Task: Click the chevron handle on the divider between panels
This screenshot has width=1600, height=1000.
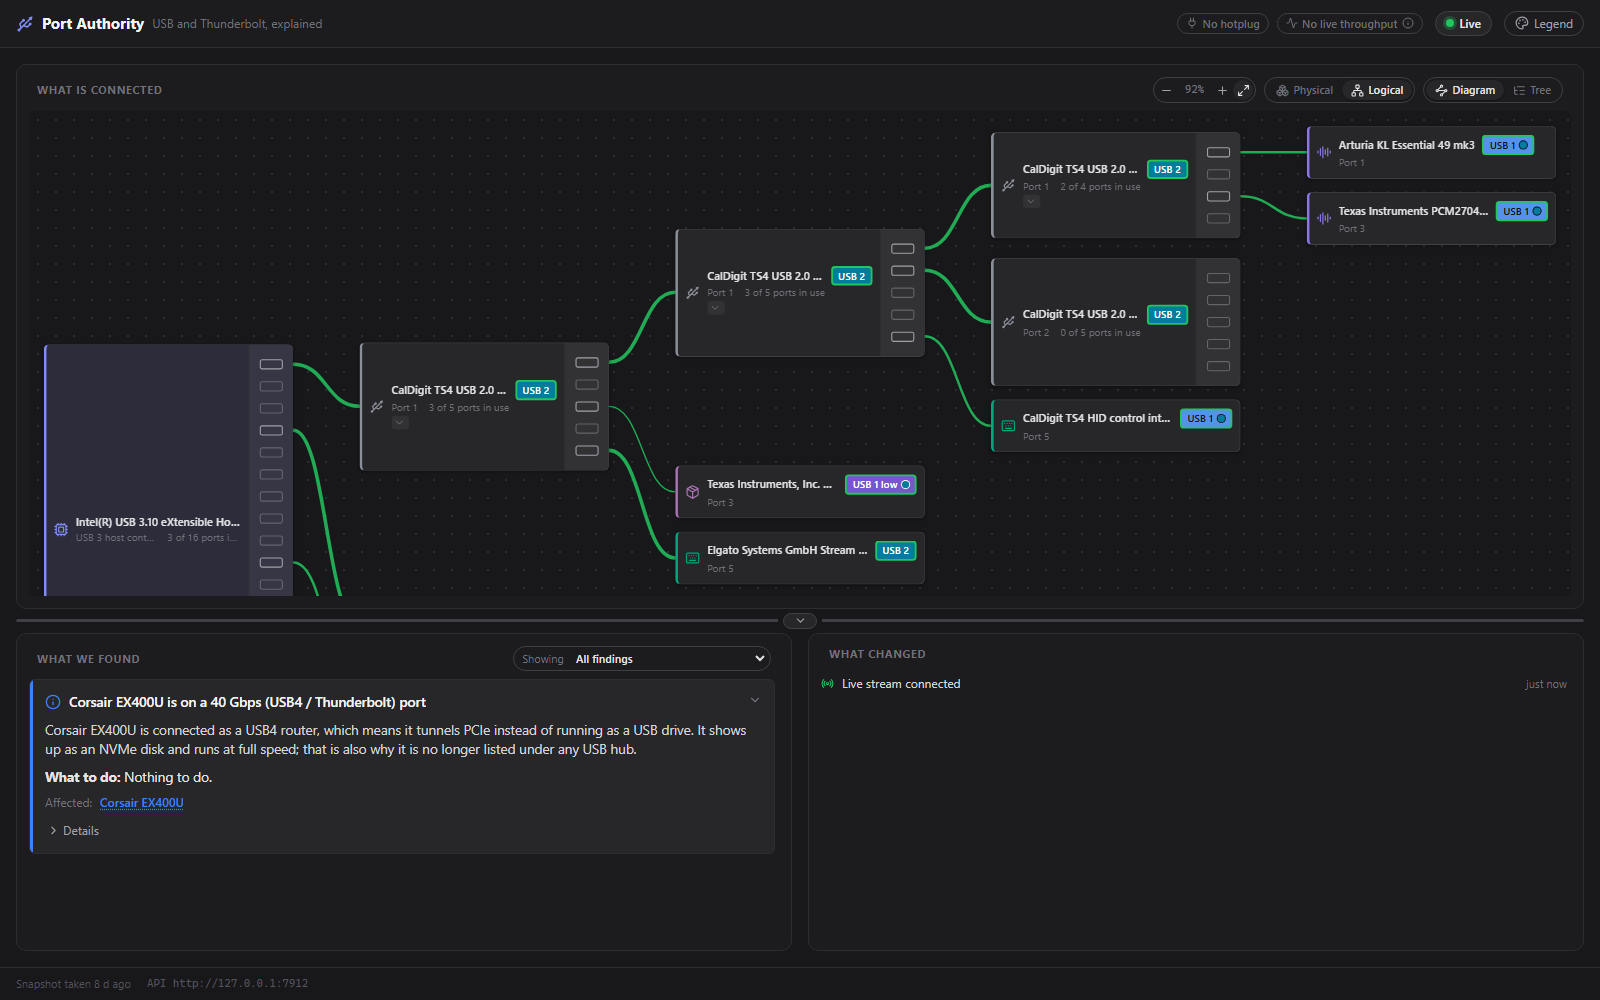Action: pos(800,620)
